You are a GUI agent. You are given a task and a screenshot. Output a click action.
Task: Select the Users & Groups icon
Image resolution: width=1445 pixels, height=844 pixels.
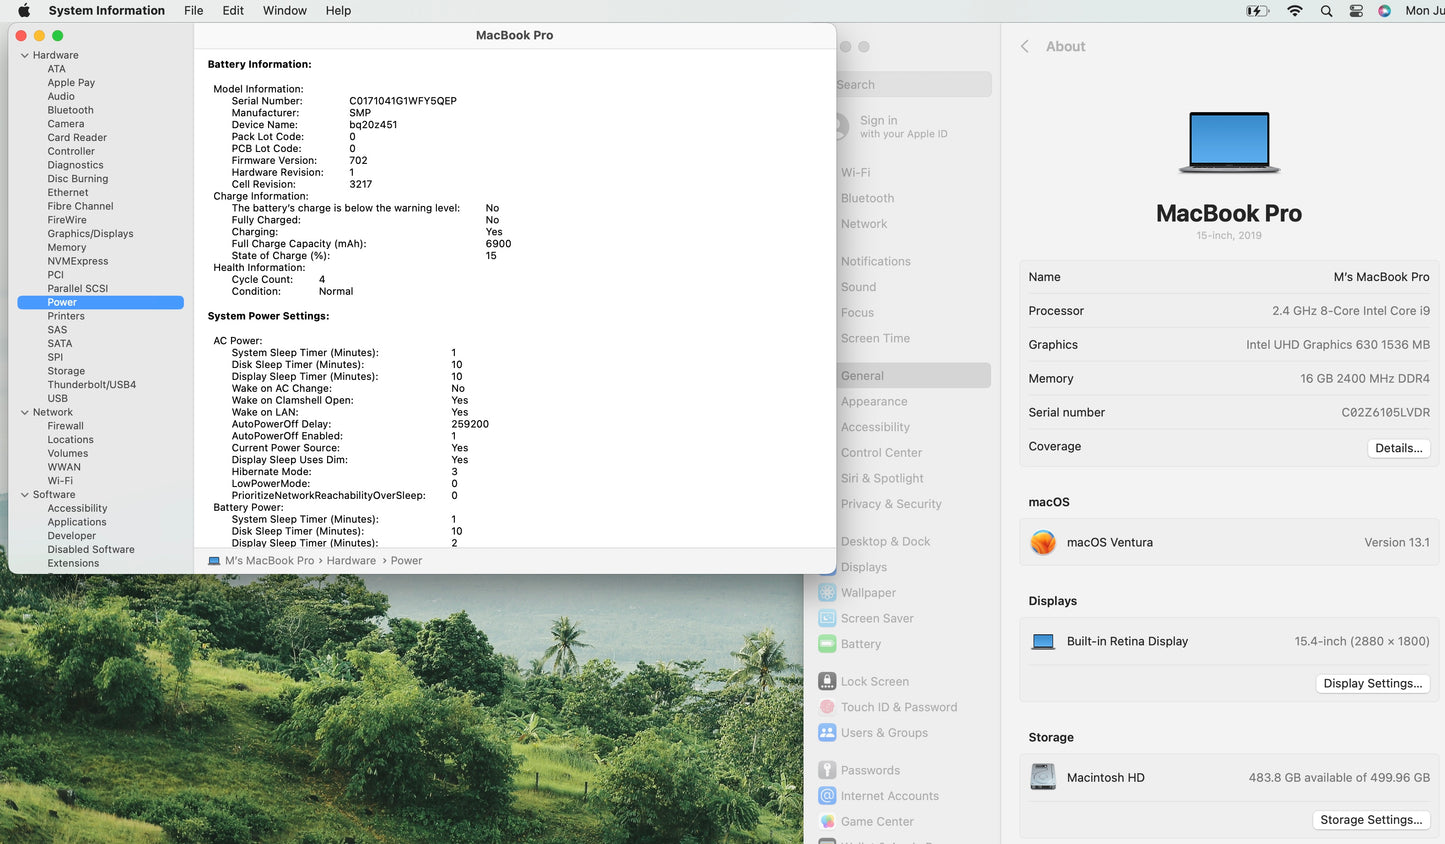tap(827, 733)
